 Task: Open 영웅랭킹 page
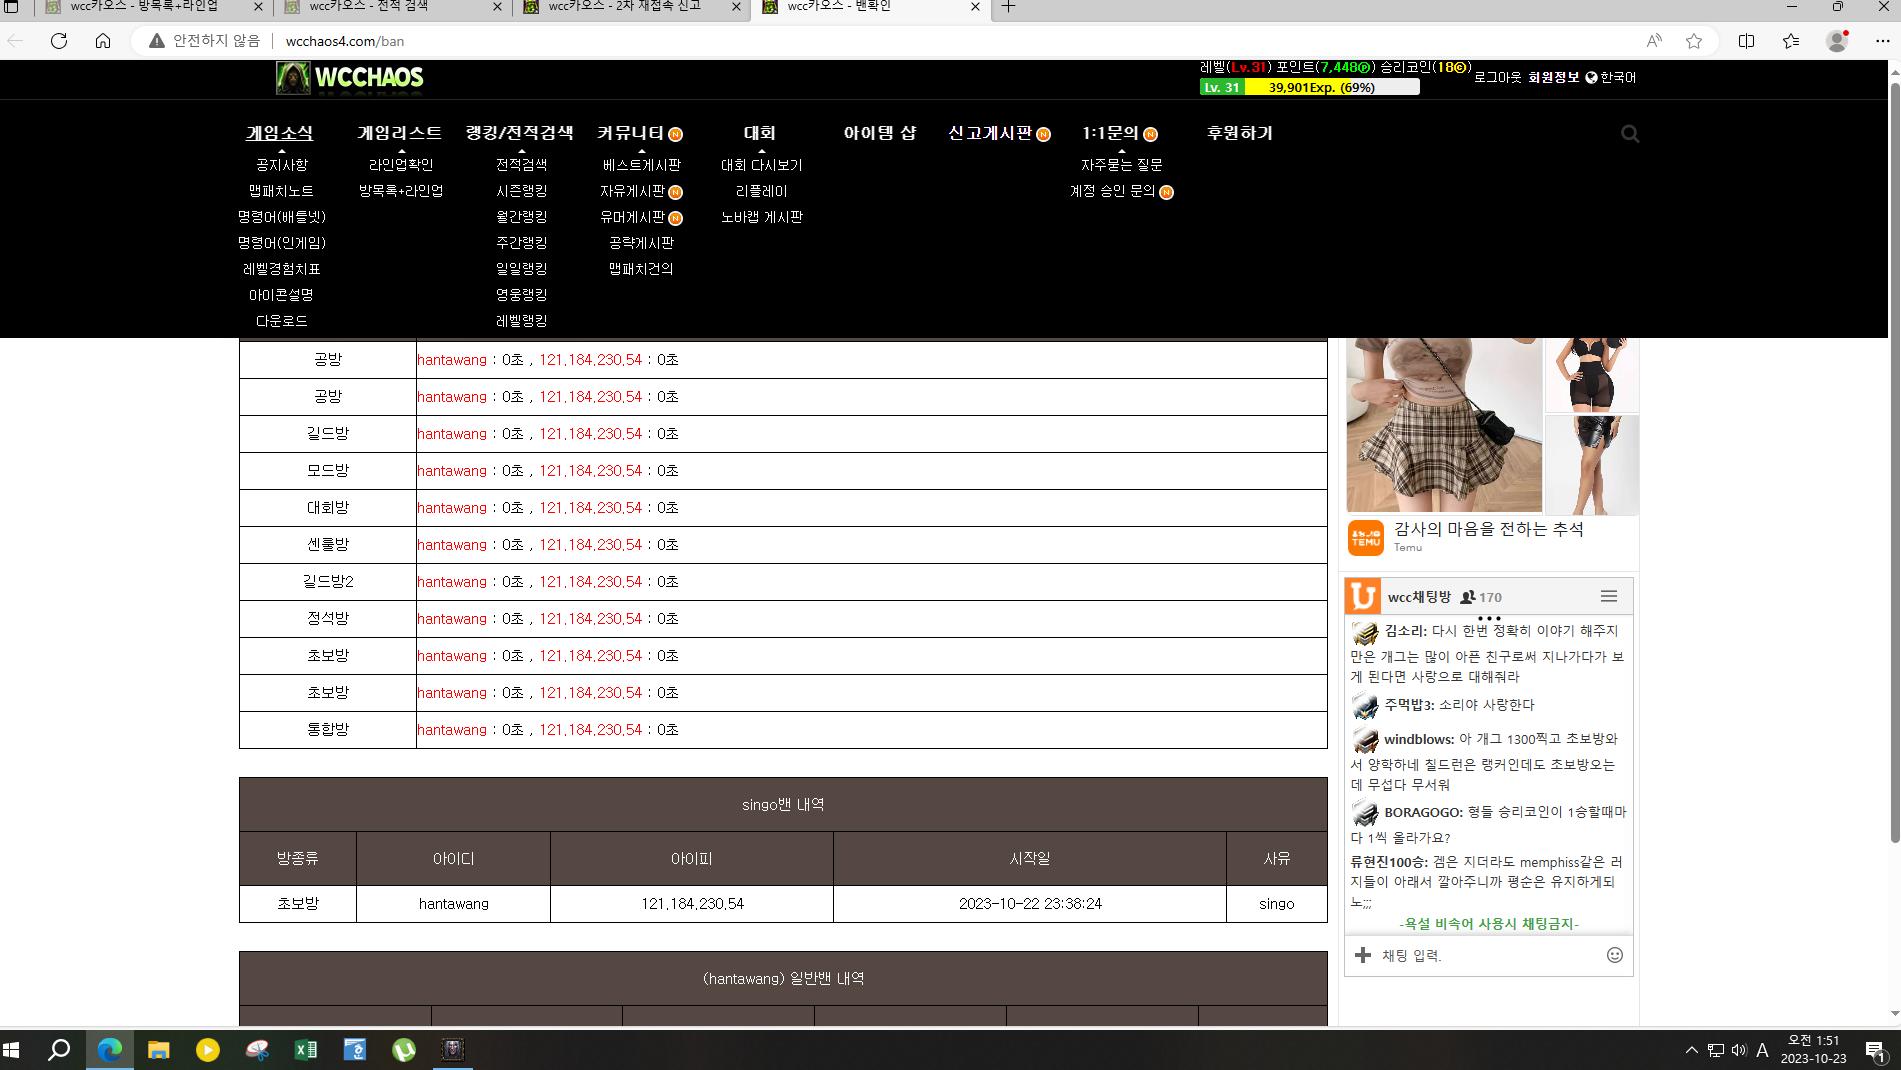(x=521, y=295)
